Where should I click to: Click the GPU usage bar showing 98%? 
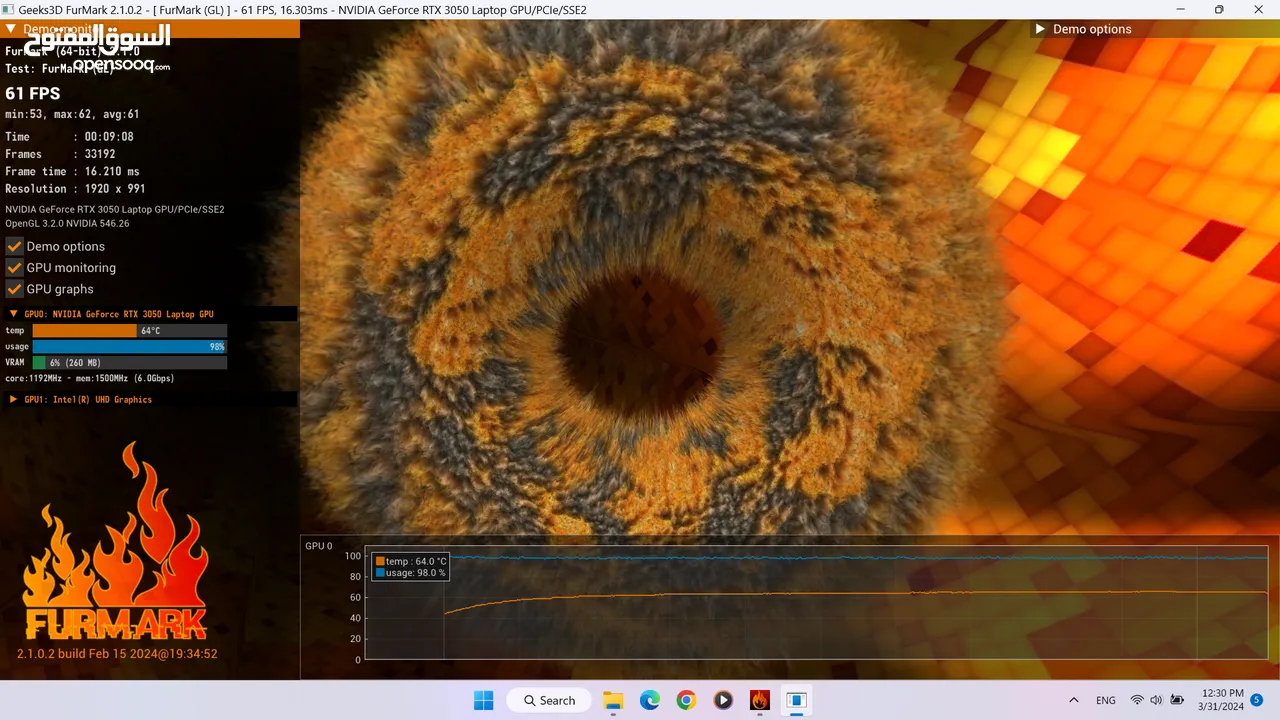(130, 346)
